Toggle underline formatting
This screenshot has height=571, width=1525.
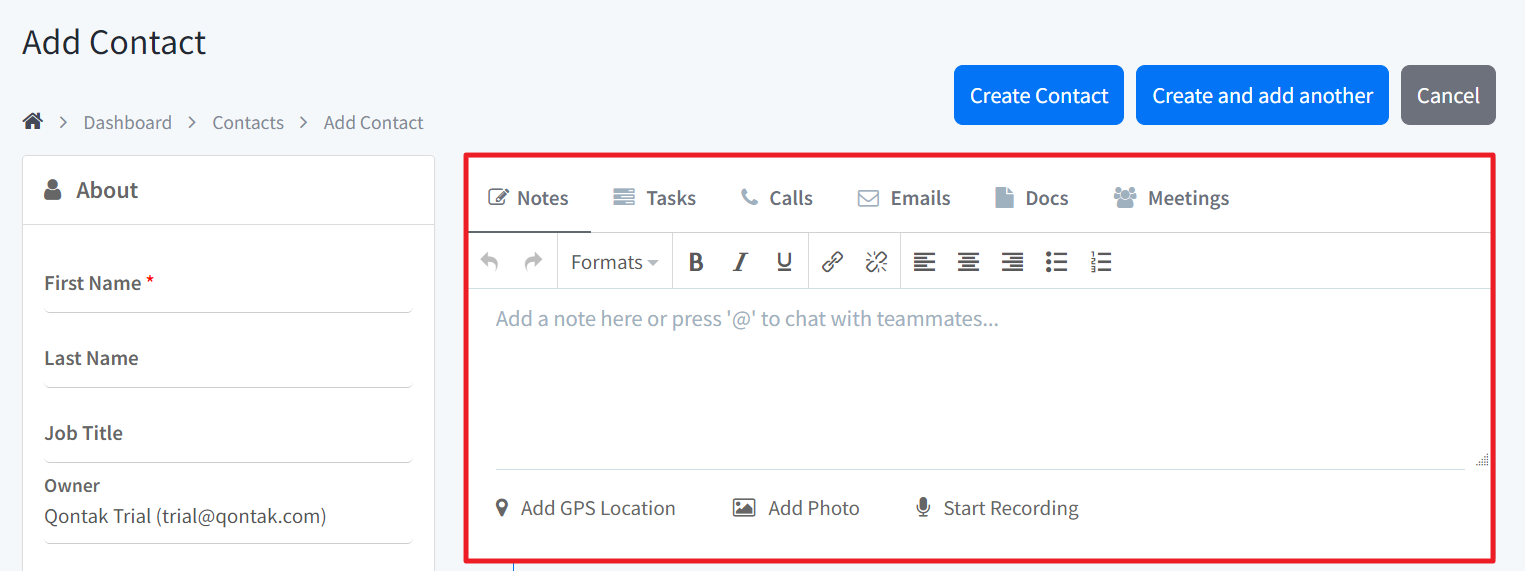(x=784, y=262)
